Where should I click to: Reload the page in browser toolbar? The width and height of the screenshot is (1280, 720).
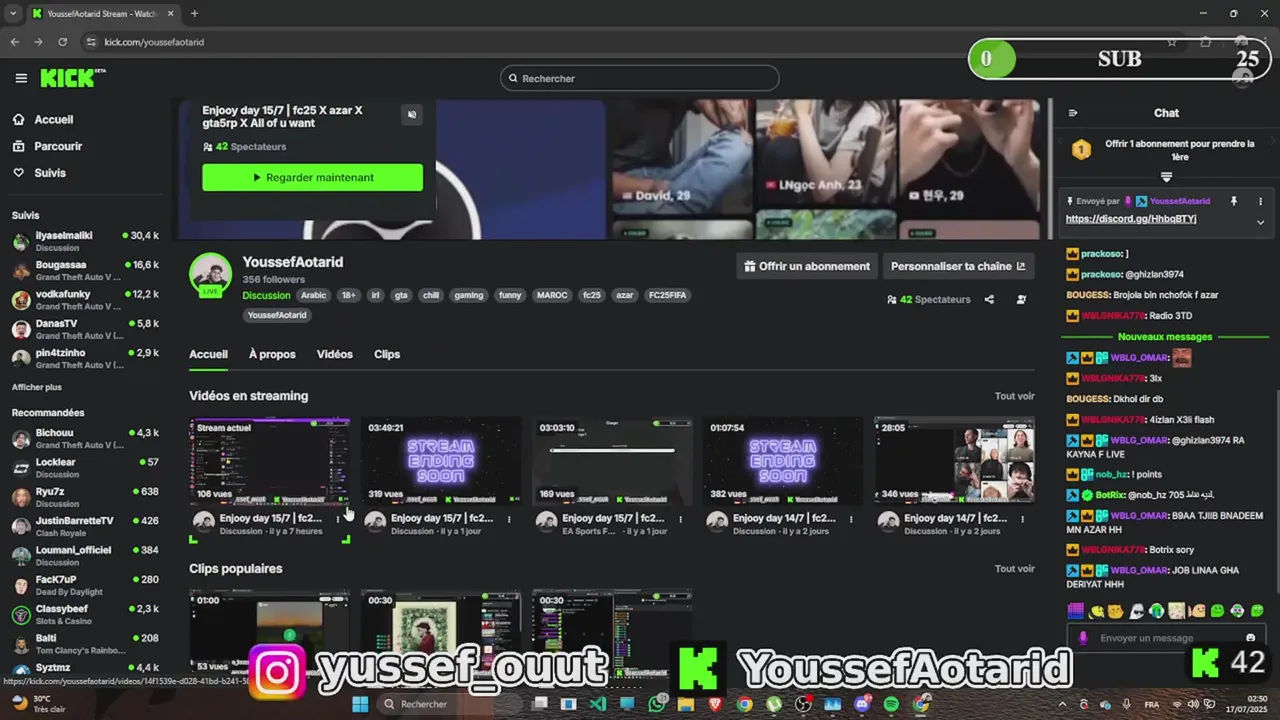pos(62,42)
